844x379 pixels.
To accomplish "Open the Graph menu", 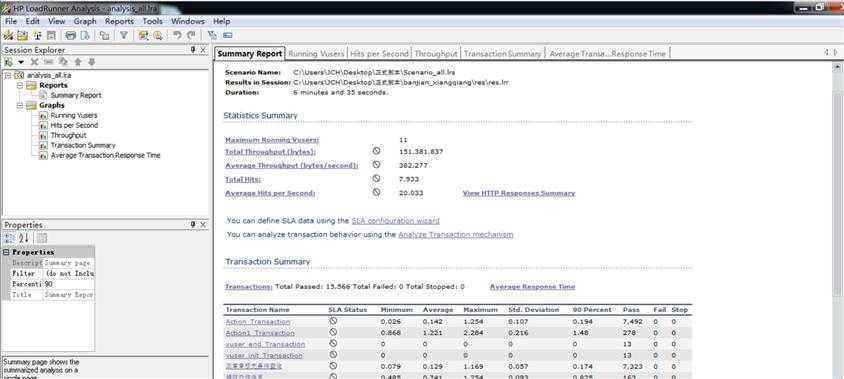I will click(85, 22).
